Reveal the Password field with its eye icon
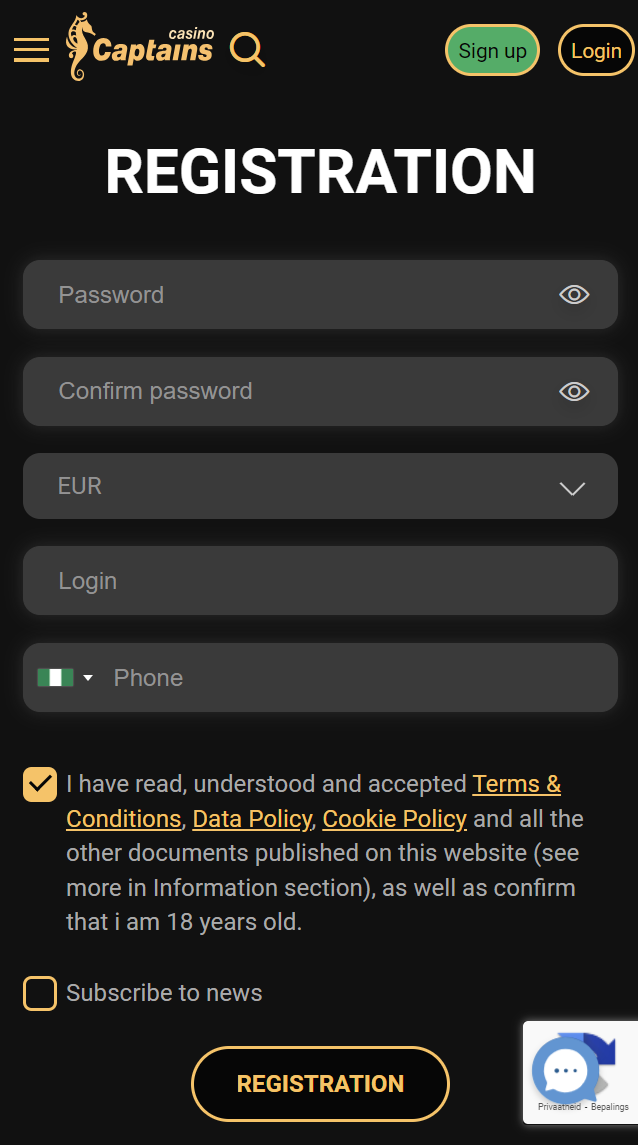The image size is (638, 1145). coord(573,294)
